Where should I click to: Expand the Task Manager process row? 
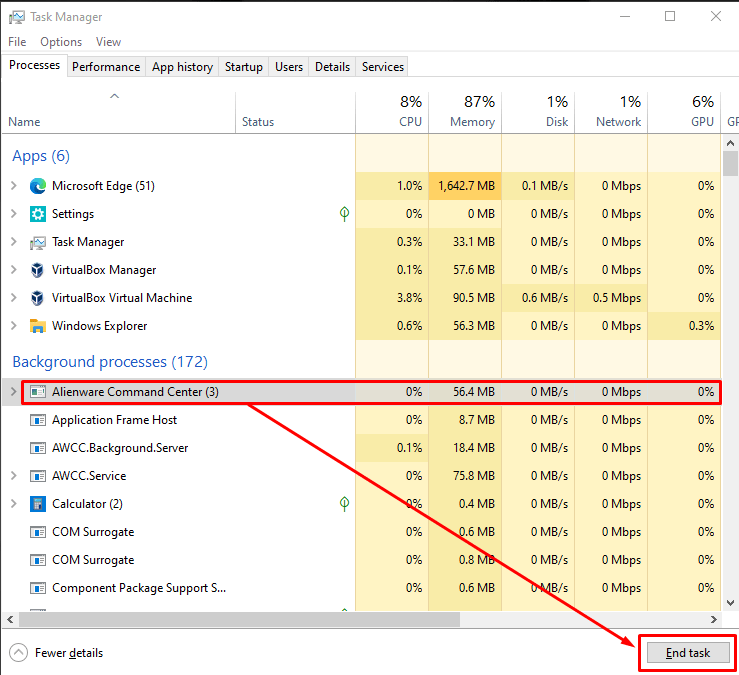pyautogui.click(x=14, y=242)
